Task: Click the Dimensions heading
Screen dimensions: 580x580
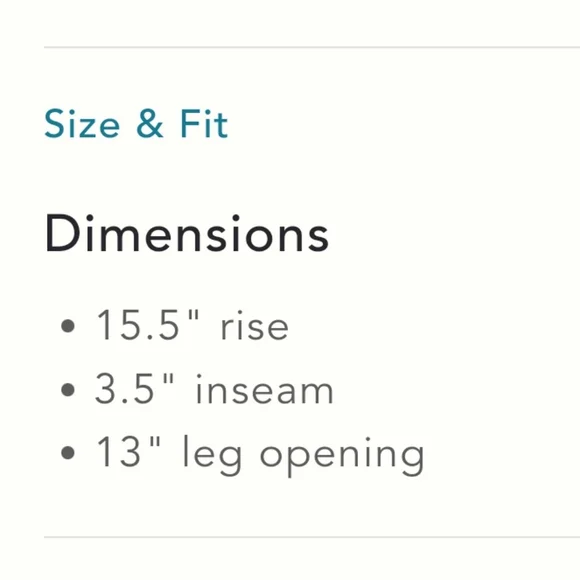Action: [187, 234]
